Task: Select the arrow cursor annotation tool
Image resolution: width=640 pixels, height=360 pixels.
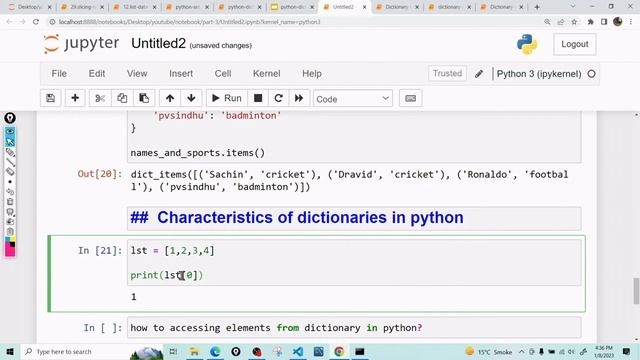Action: pyautogui.click(x=10, y=142)
